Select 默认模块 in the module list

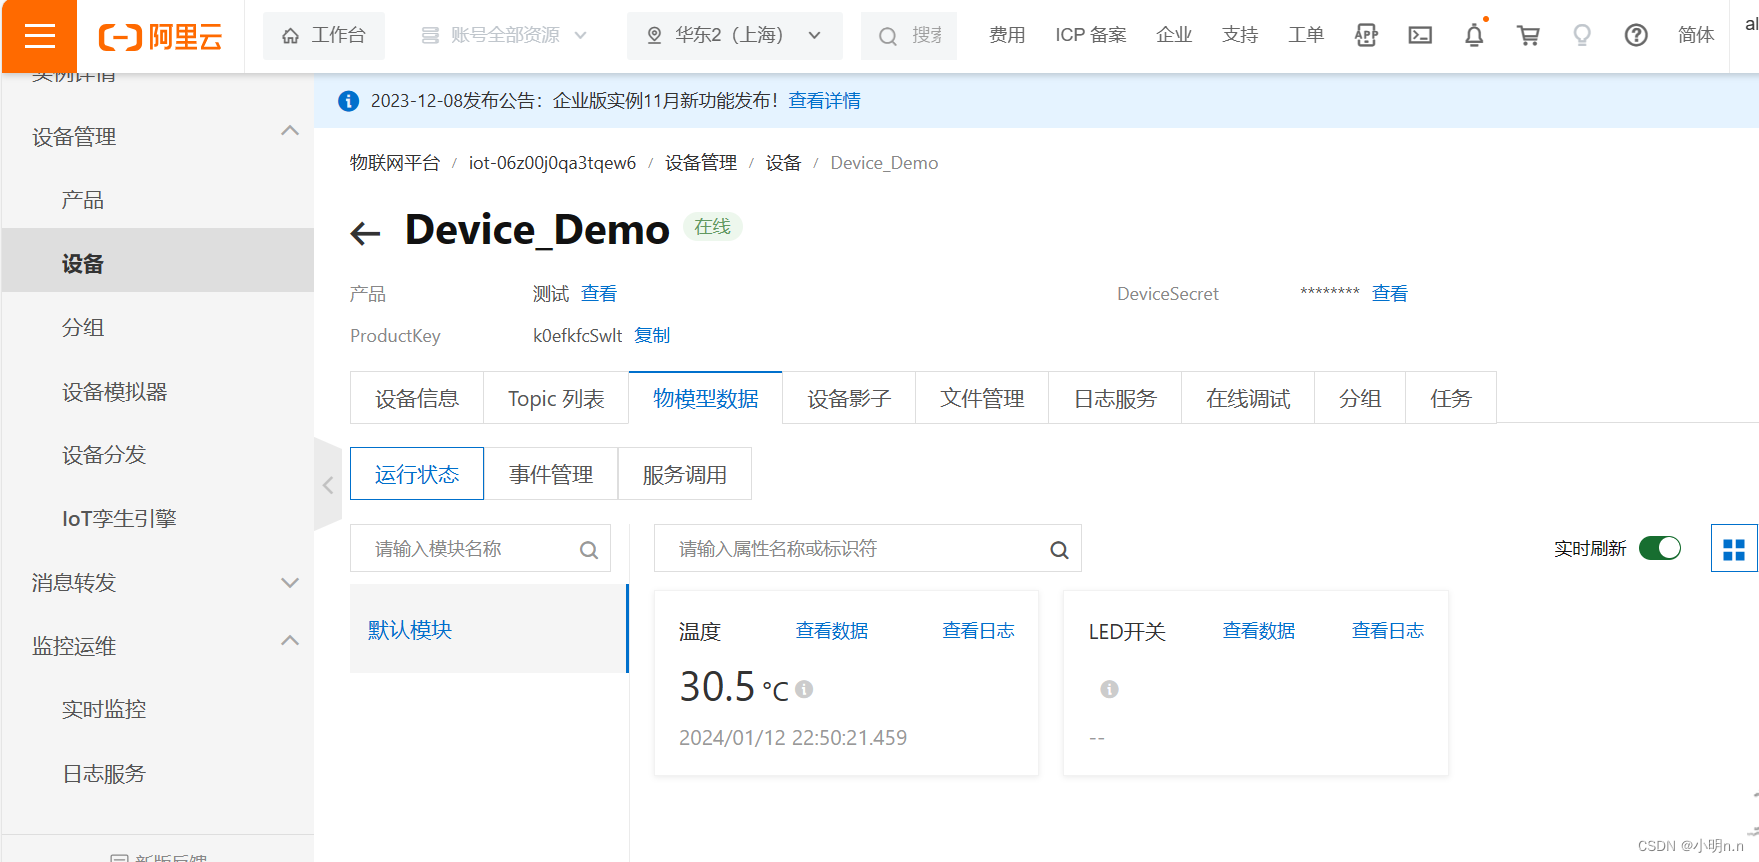pos(489,629)
